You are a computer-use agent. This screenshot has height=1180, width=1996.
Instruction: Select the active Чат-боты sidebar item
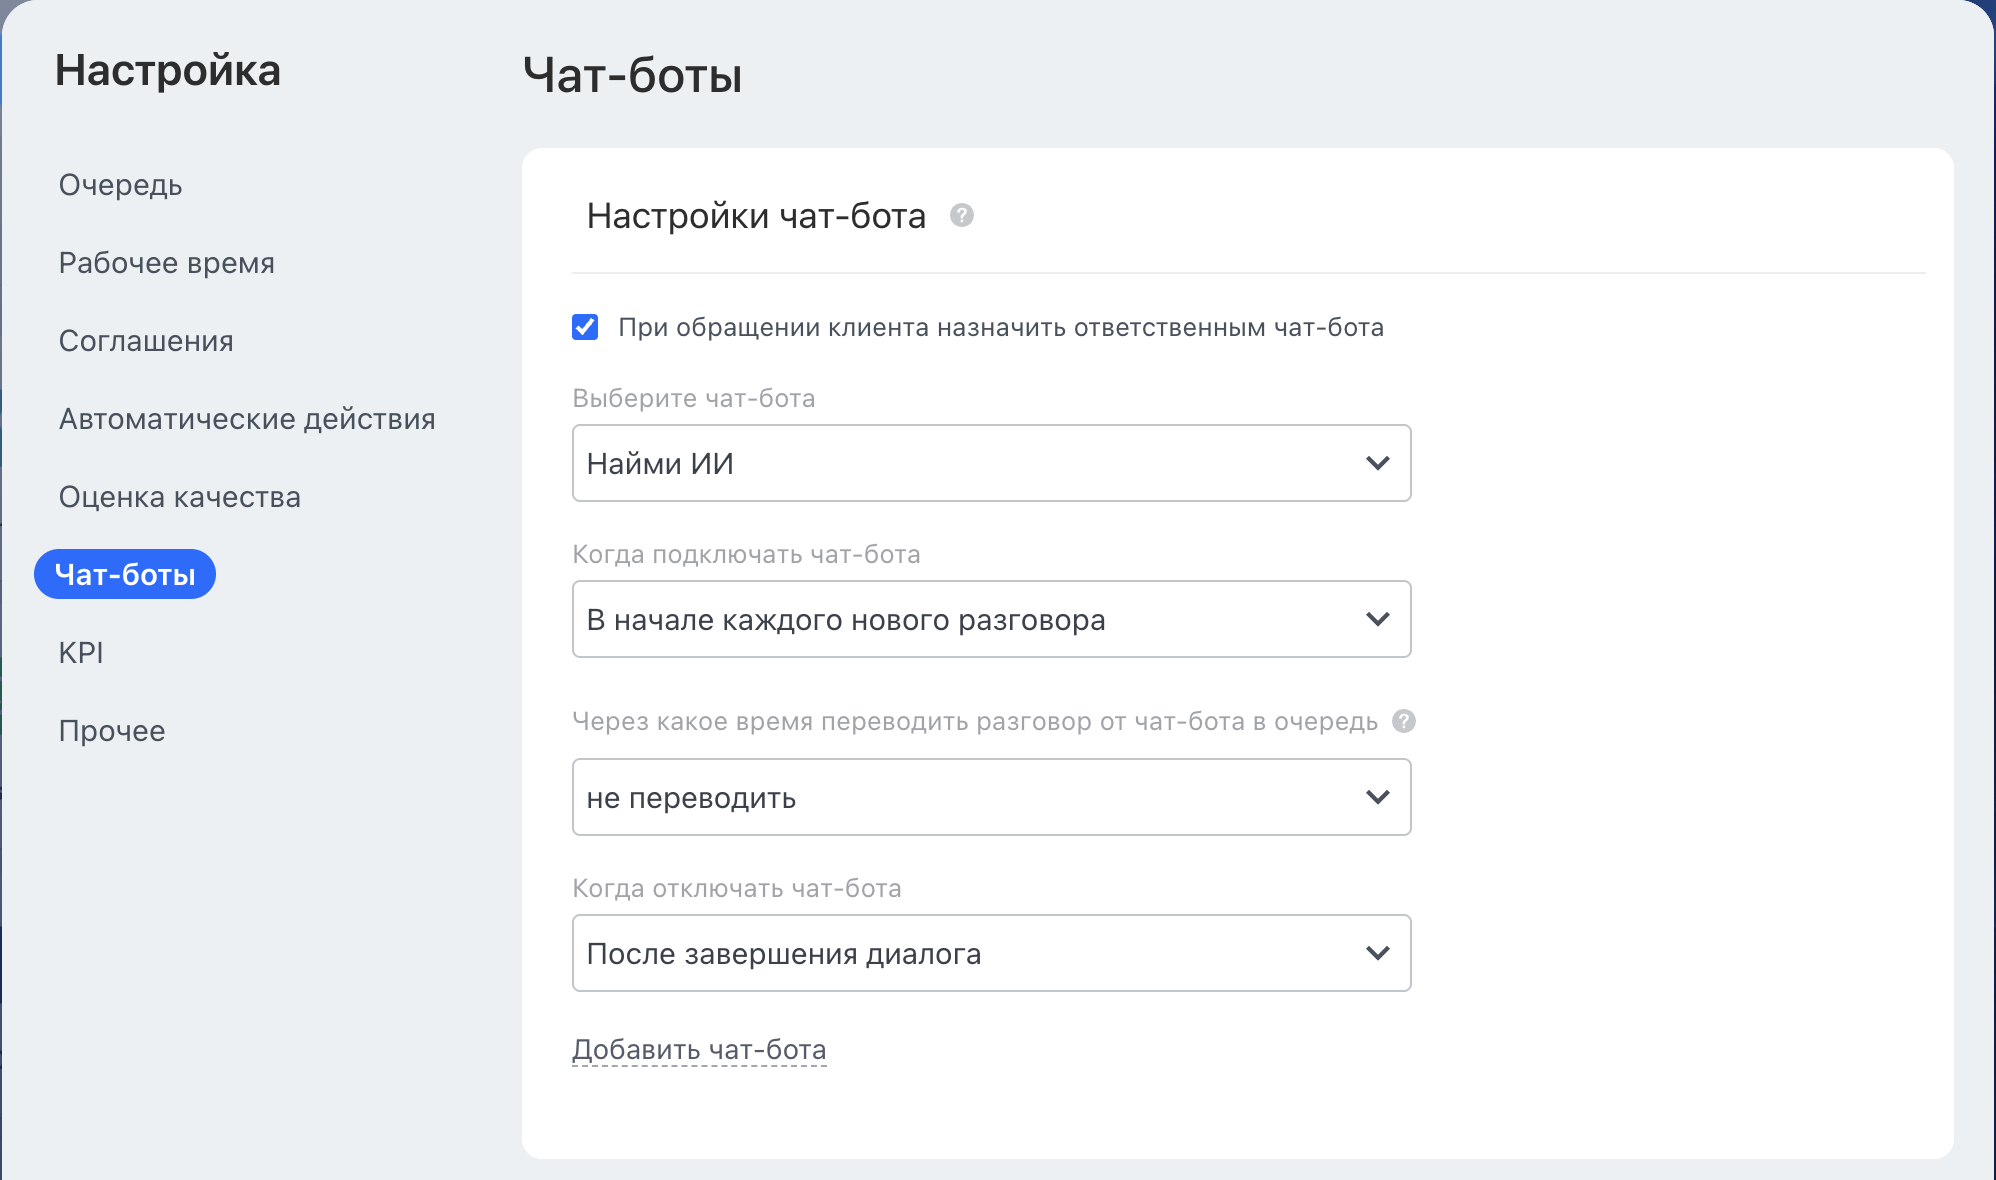click(x=125, y=574)
